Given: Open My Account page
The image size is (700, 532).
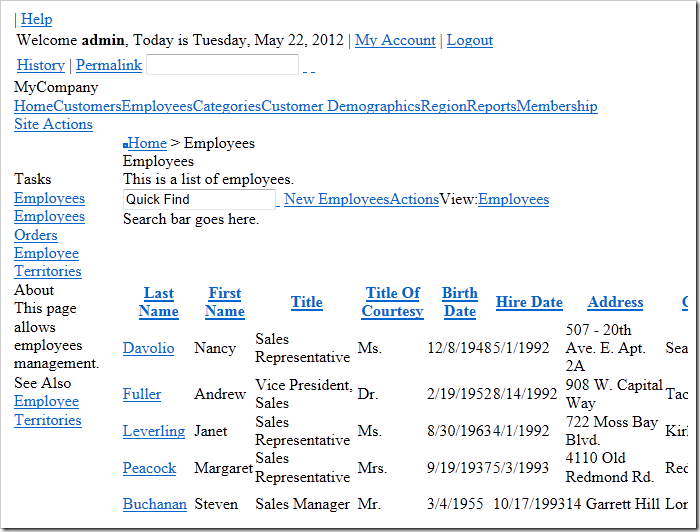Looking at the screenshot, I should (x=395, y=40).
